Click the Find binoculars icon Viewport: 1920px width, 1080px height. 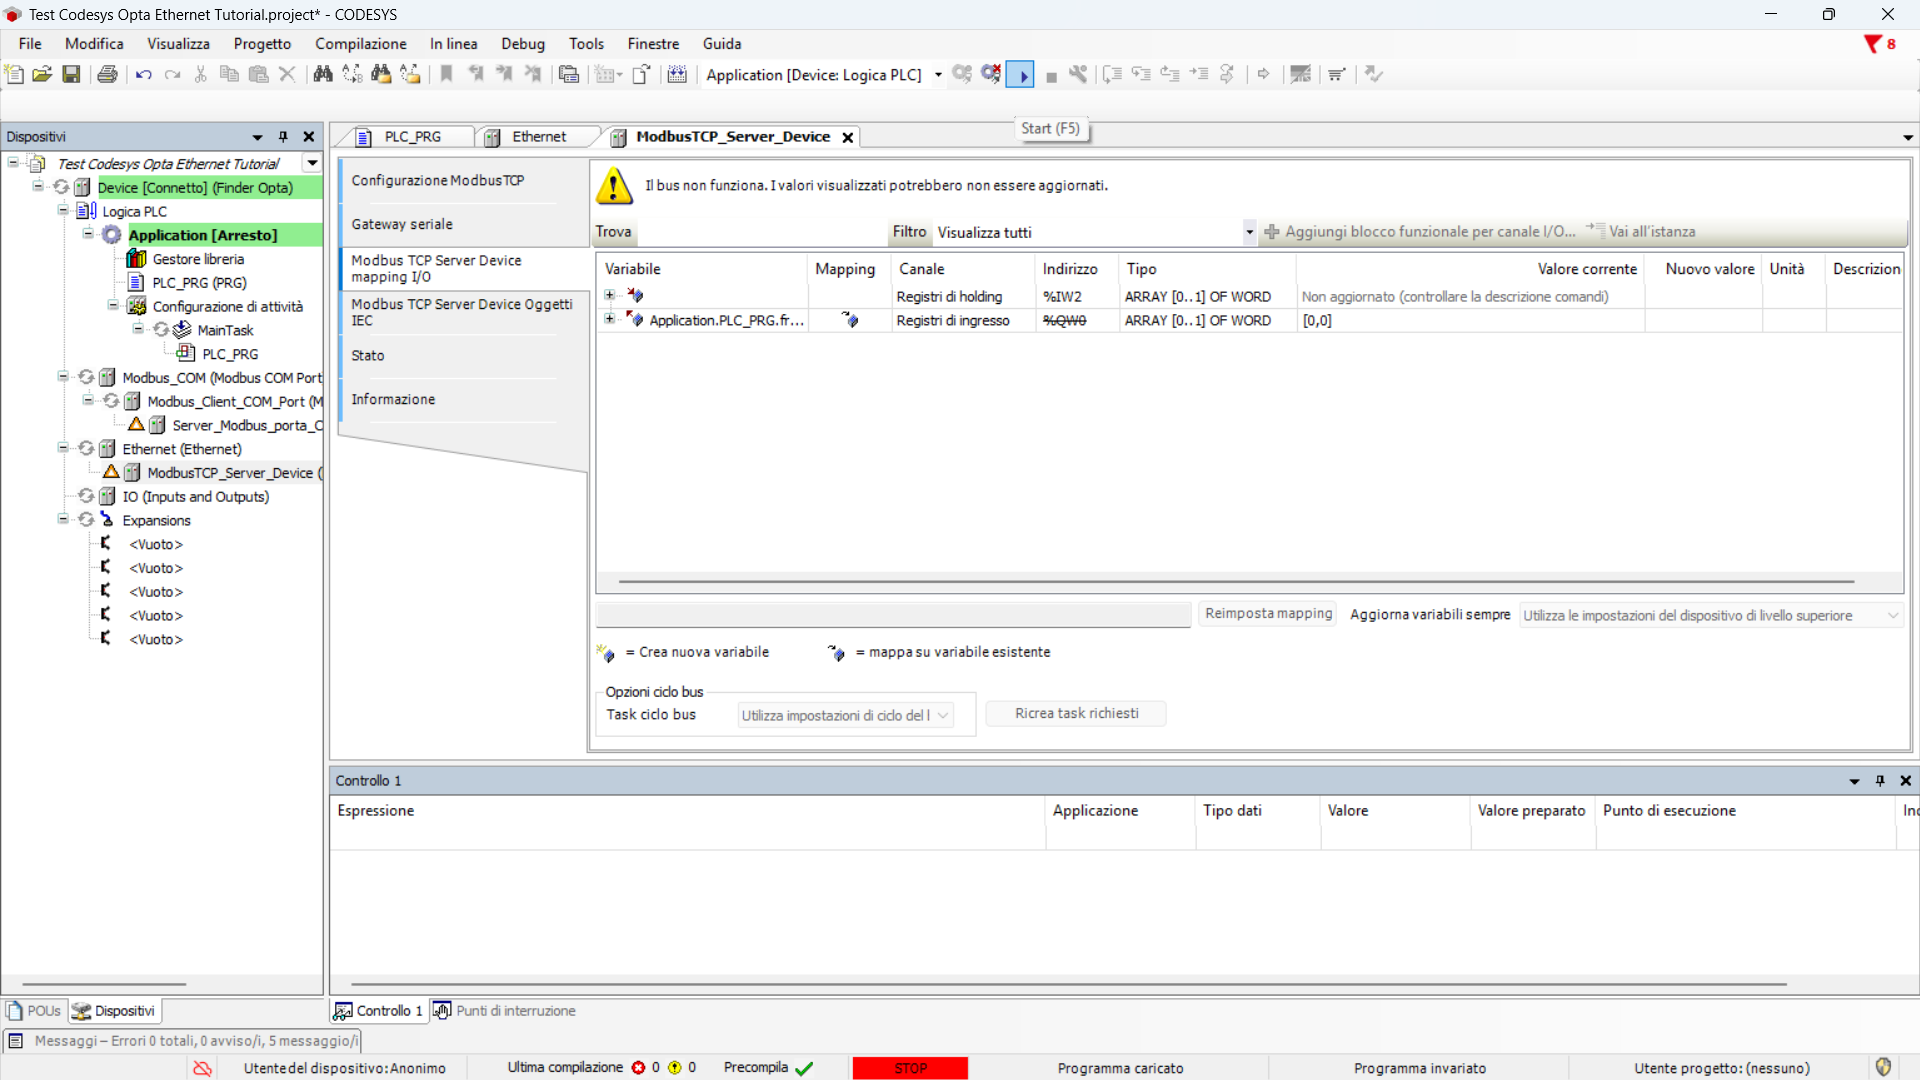(322, 74)
